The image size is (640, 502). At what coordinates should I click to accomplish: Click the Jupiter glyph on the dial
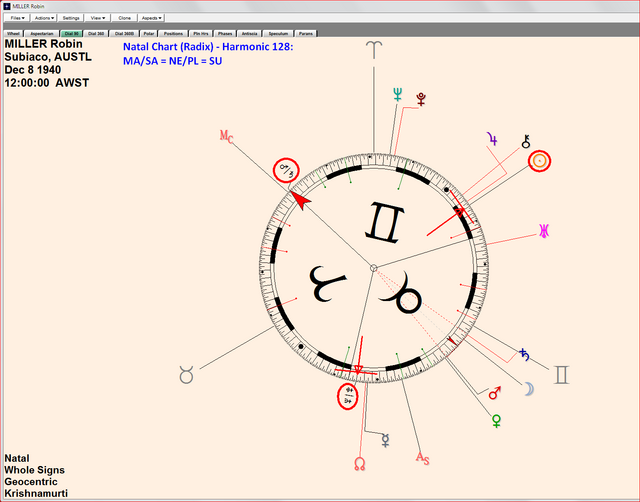[492, 139]
